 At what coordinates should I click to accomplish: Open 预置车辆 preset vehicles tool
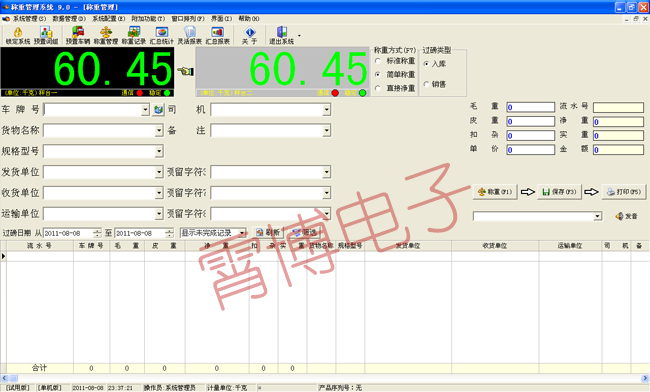[78, 35]
